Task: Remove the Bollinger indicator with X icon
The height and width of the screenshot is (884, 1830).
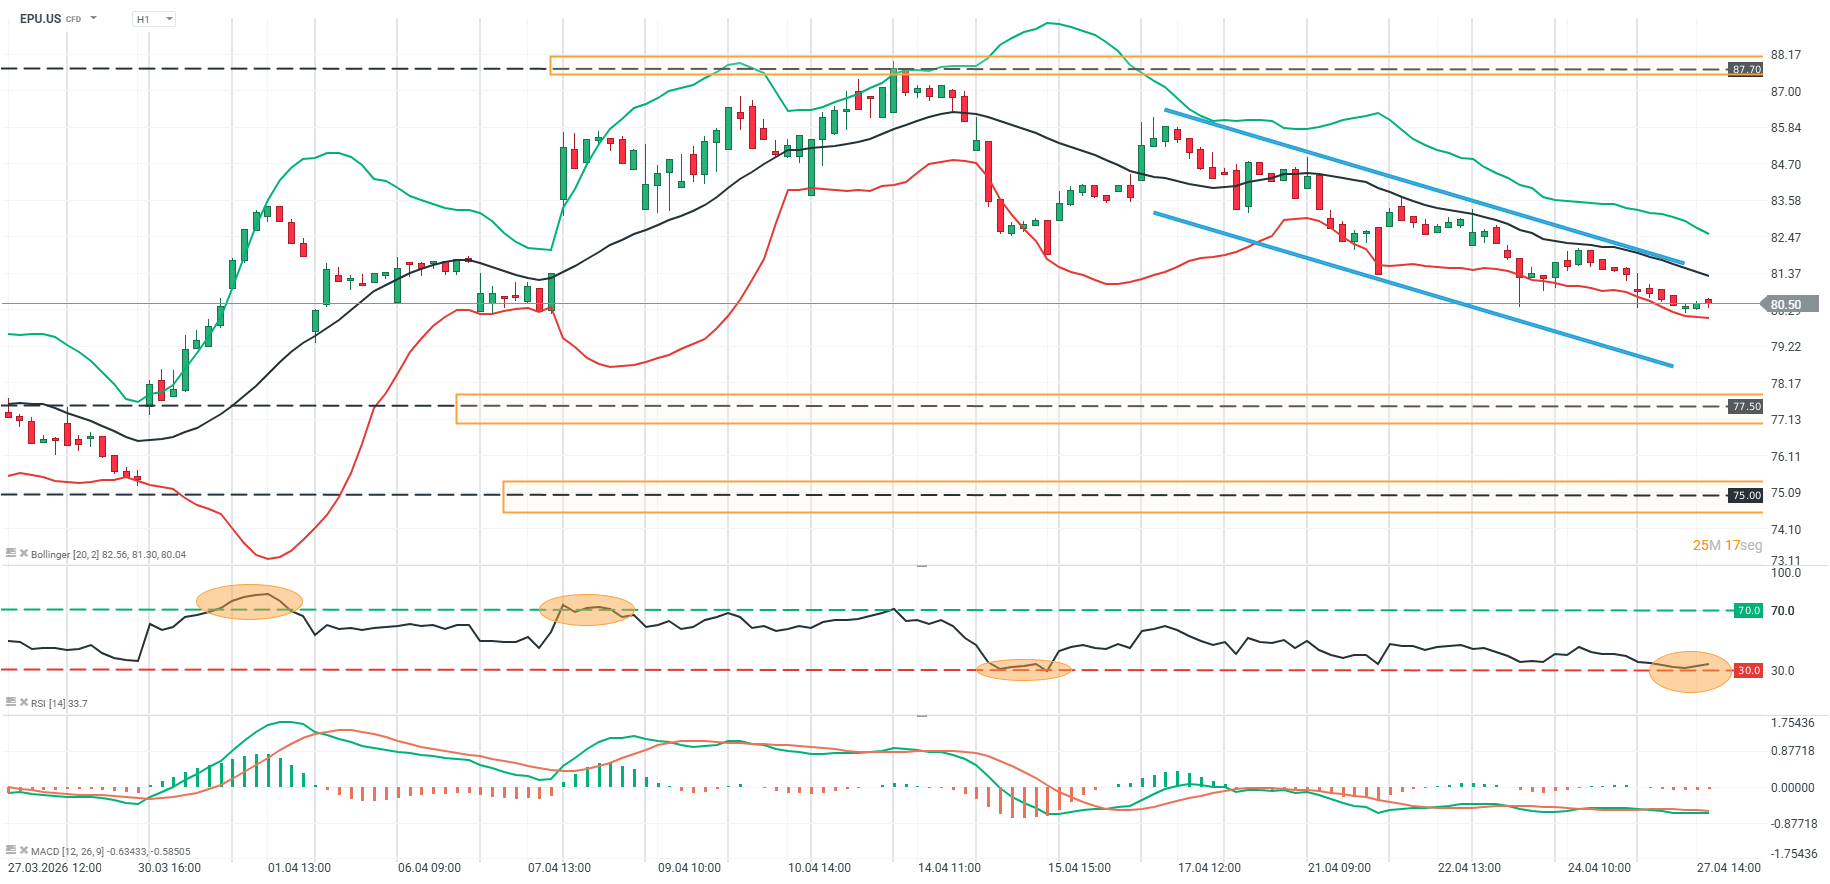Action: [23, 553]
